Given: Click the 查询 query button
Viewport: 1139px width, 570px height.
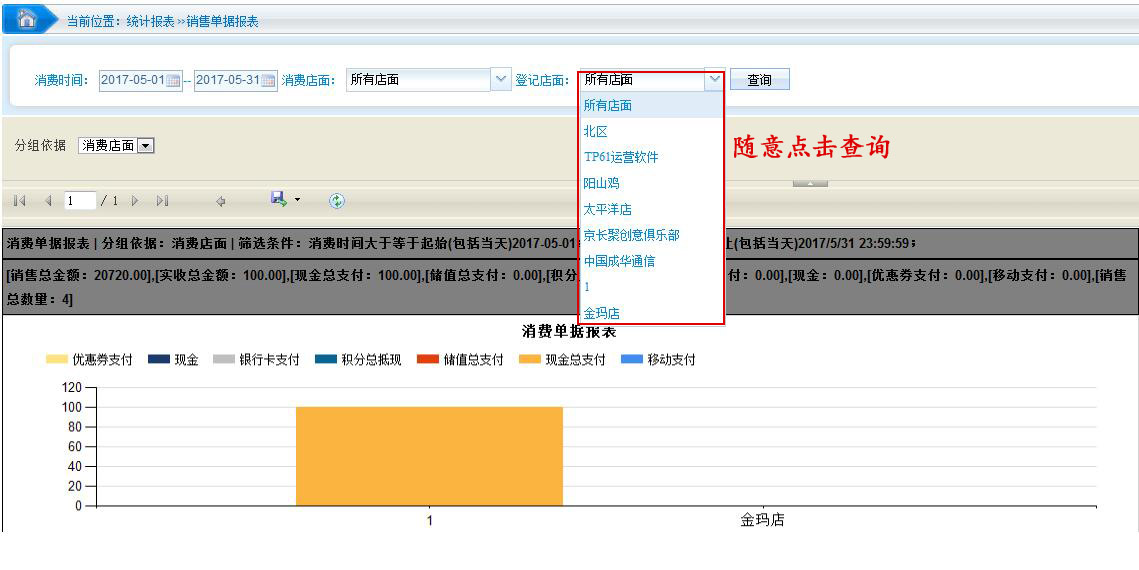Looking at the screenshot, I should (x=759, y=80).
